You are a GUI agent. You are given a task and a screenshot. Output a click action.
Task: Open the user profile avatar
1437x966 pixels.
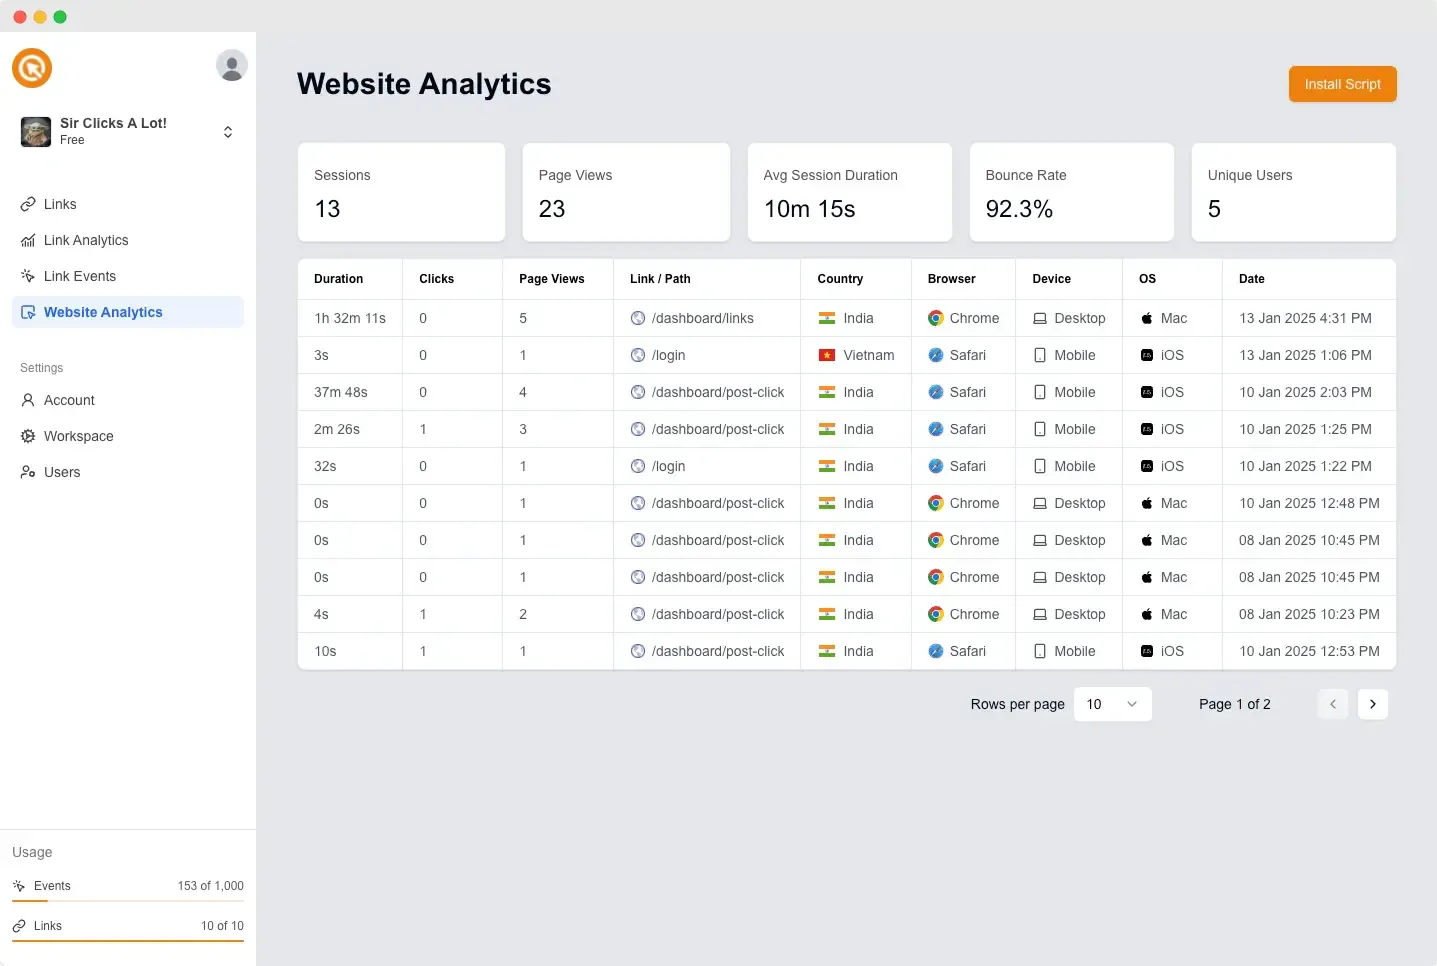coord(232,65)
